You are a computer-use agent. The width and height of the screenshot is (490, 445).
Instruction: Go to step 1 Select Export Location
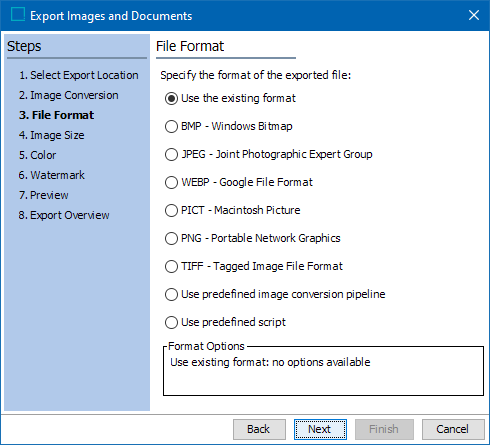click(x=79, y=75)
